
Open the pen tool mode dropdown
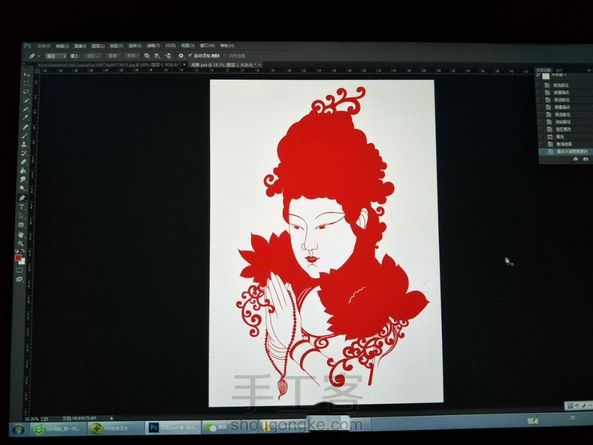pos(56,56)
